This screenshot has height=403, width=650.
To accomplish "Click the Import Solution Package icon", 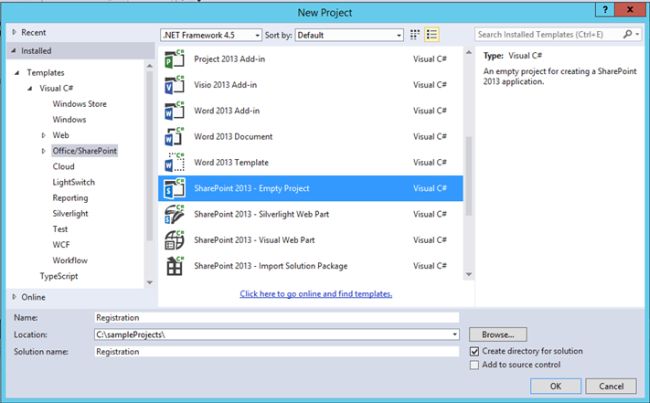I will point(175,266).
